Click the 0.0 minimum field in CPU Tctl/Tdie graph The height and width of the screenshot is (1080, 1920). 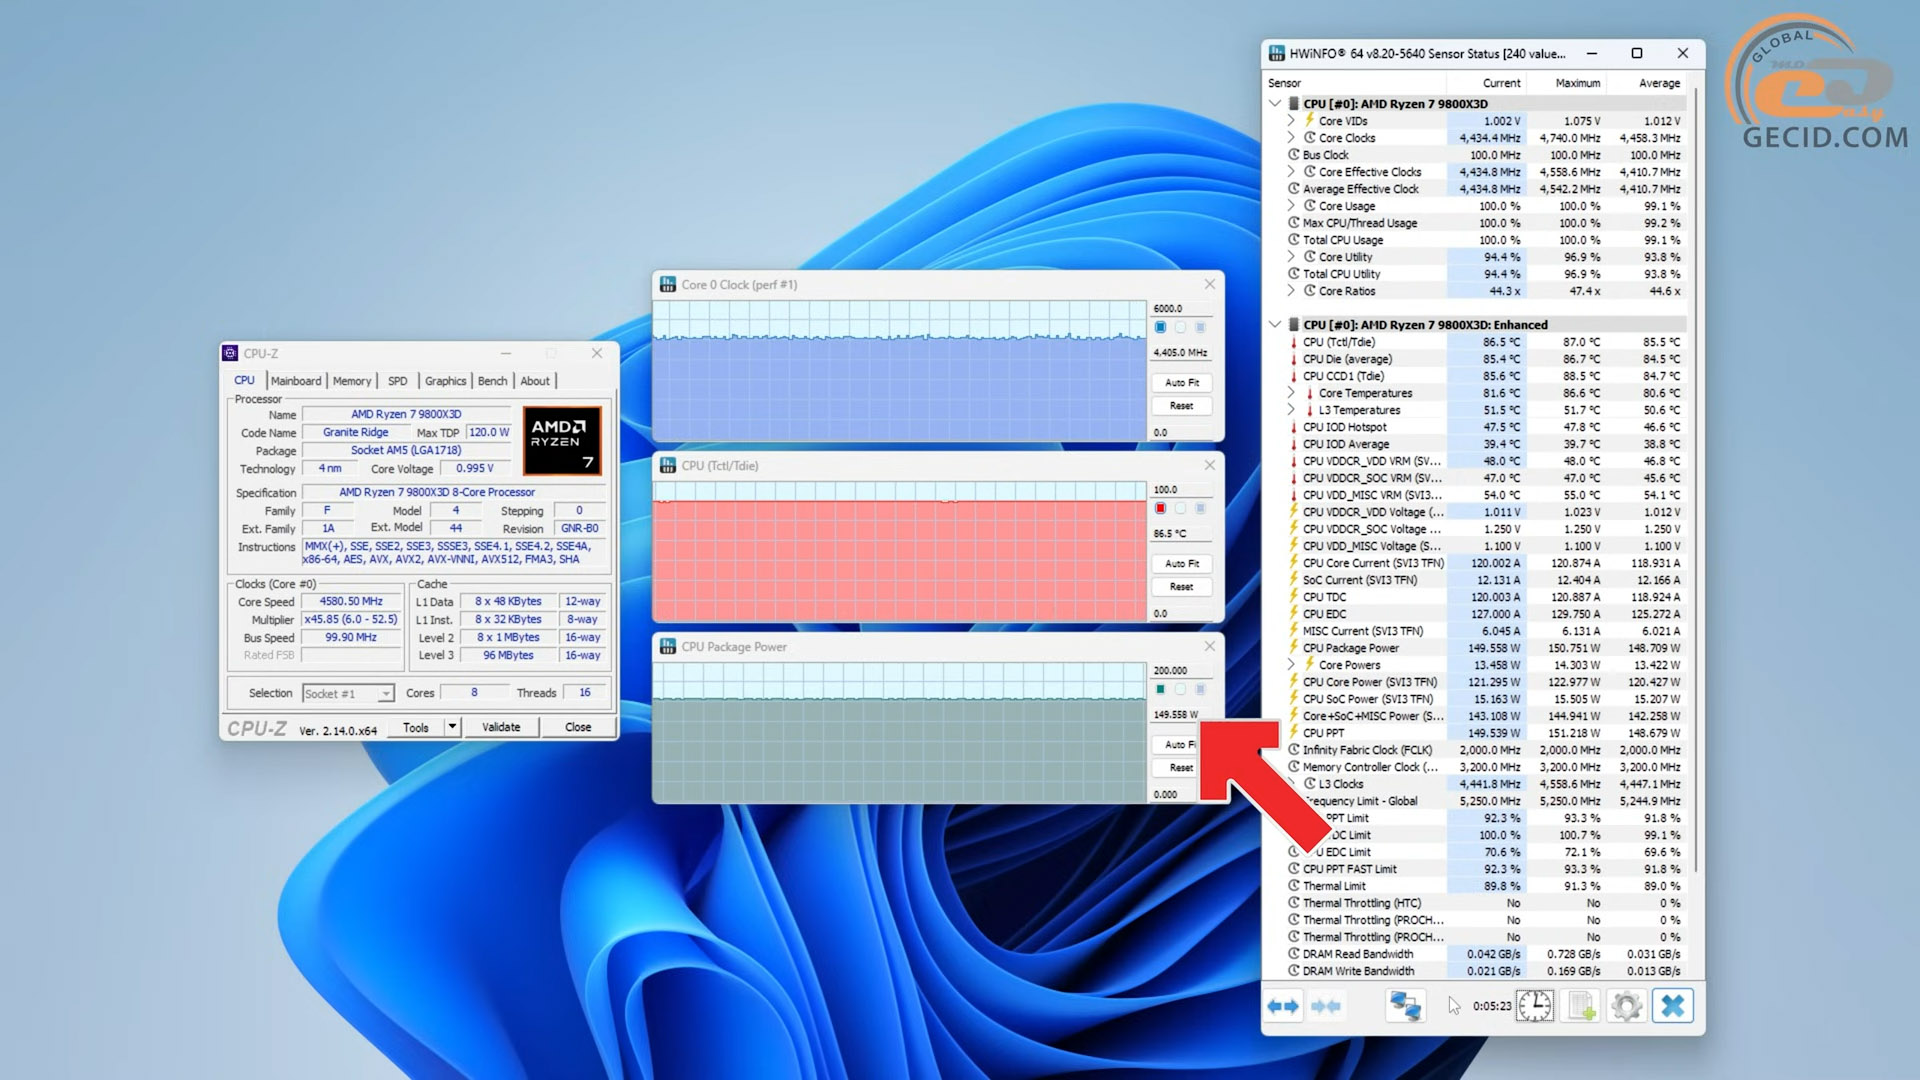point(1181,613)
